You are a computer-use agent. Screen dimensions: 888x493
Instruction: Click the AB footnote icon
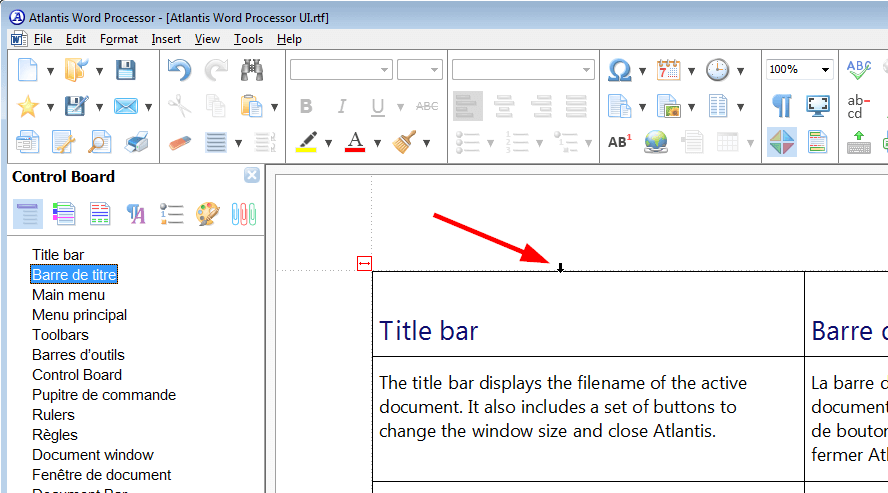(x=620, y=142)
